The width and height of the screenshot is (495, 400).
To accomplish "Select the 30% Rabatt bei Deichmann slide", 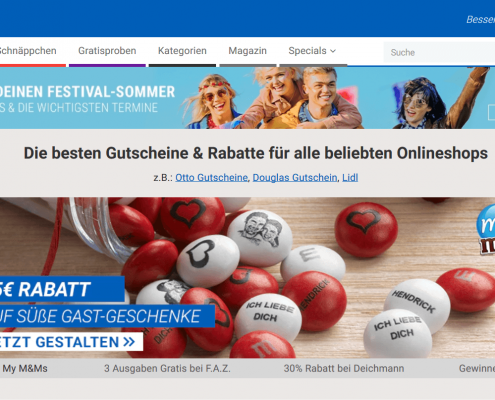I will click(344, 369).
